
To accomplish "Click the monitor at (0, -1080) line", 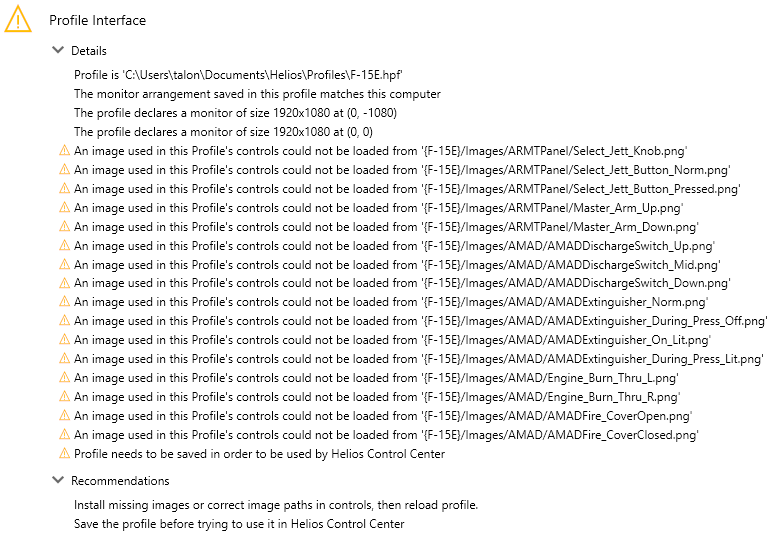I will (236, 113).
